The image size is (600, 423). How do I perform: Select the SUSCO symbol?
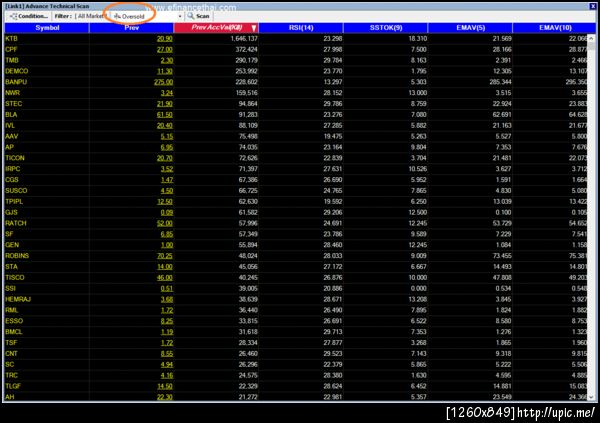(x=16, y=191)
